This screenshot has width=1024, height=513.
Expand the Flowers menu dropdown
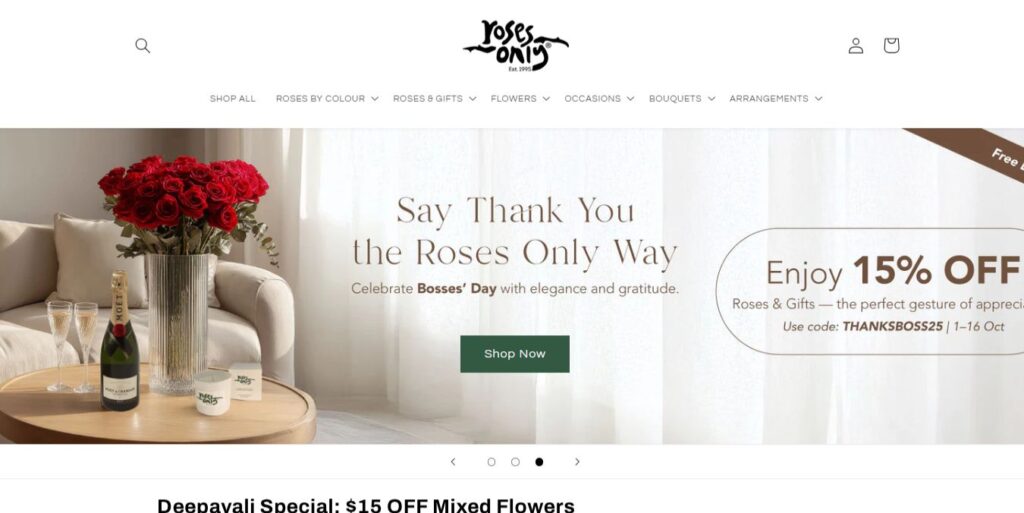click(520, 99)
